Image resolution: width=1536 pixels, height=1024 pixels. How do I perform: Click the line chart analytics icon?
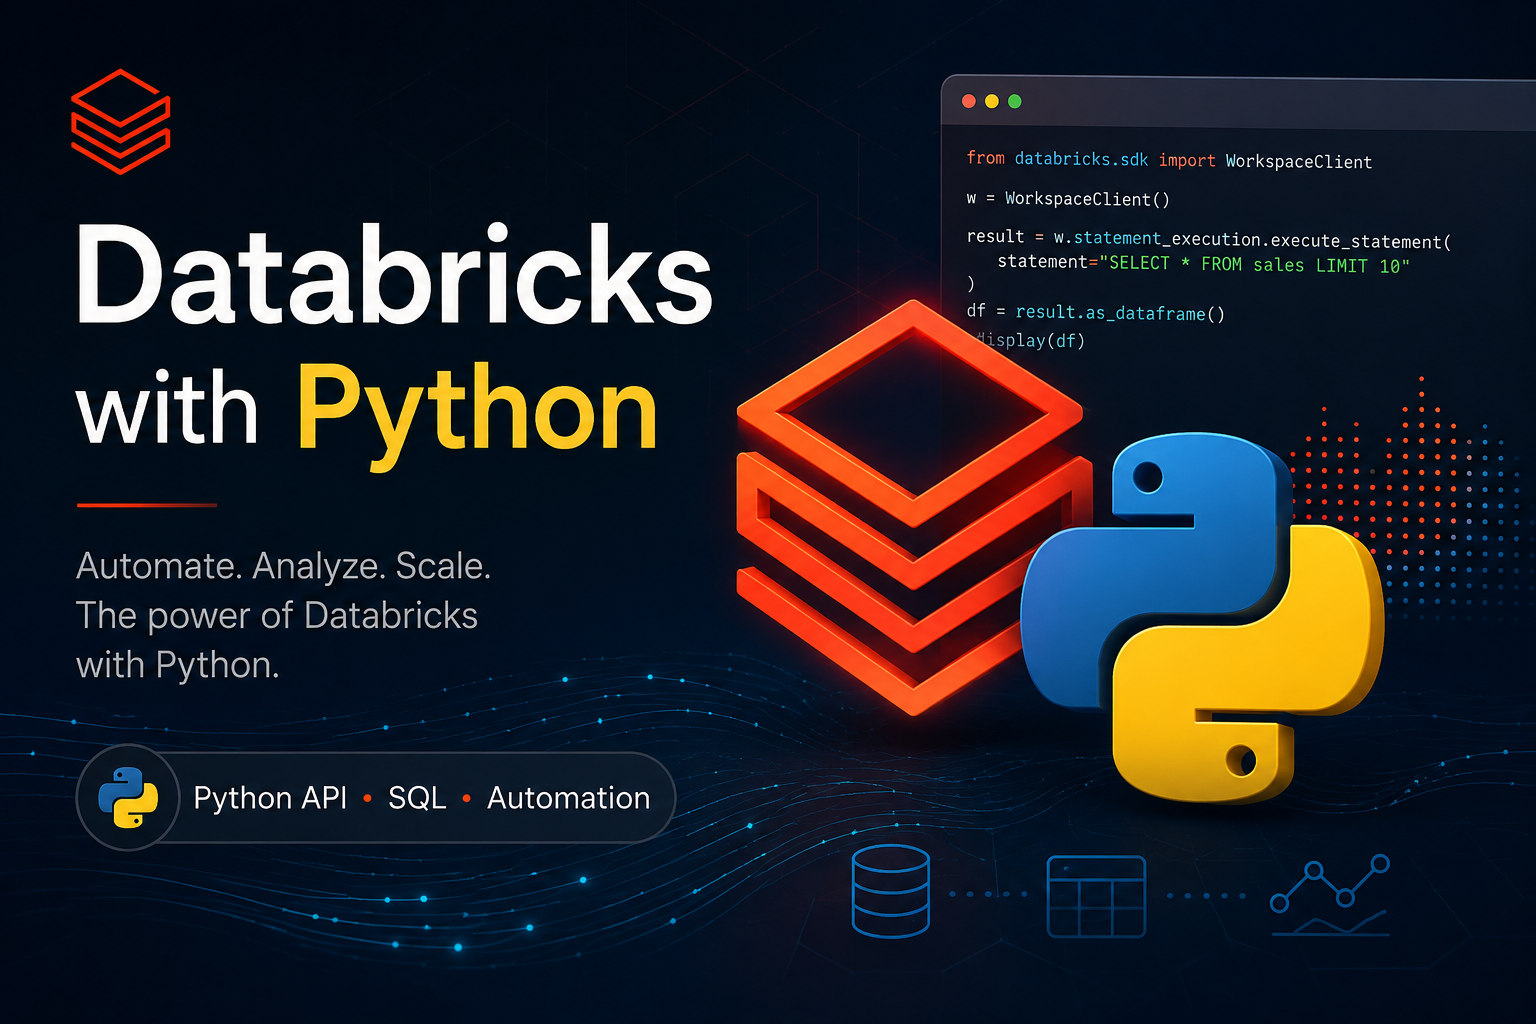pos(1330,895)
